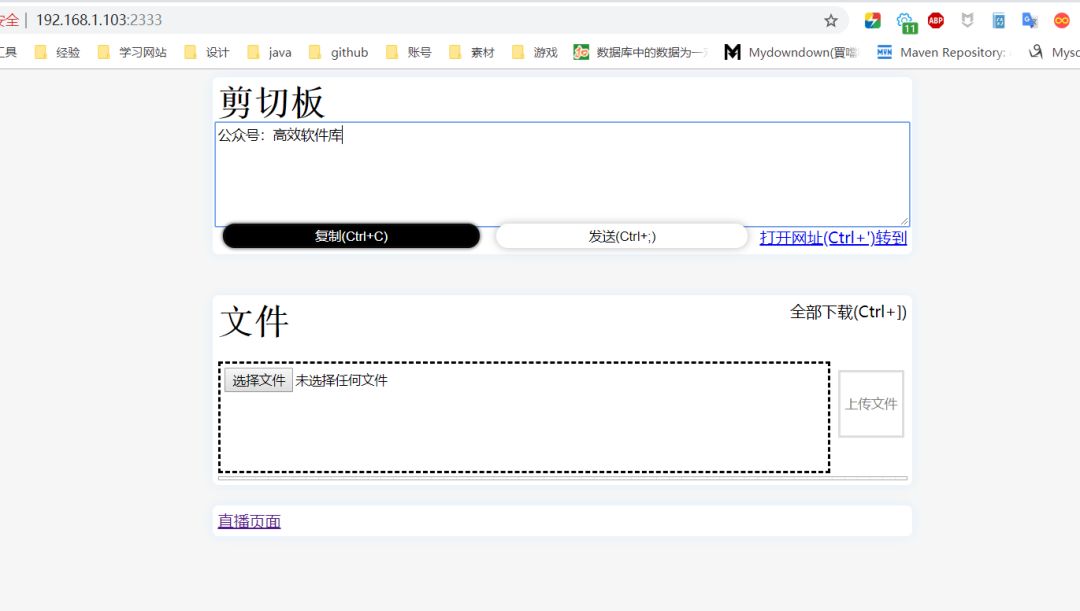Click the 复制(Ctrl+C) button
Viewport: 1080px width, 611px height.
(x=351, y=235)
